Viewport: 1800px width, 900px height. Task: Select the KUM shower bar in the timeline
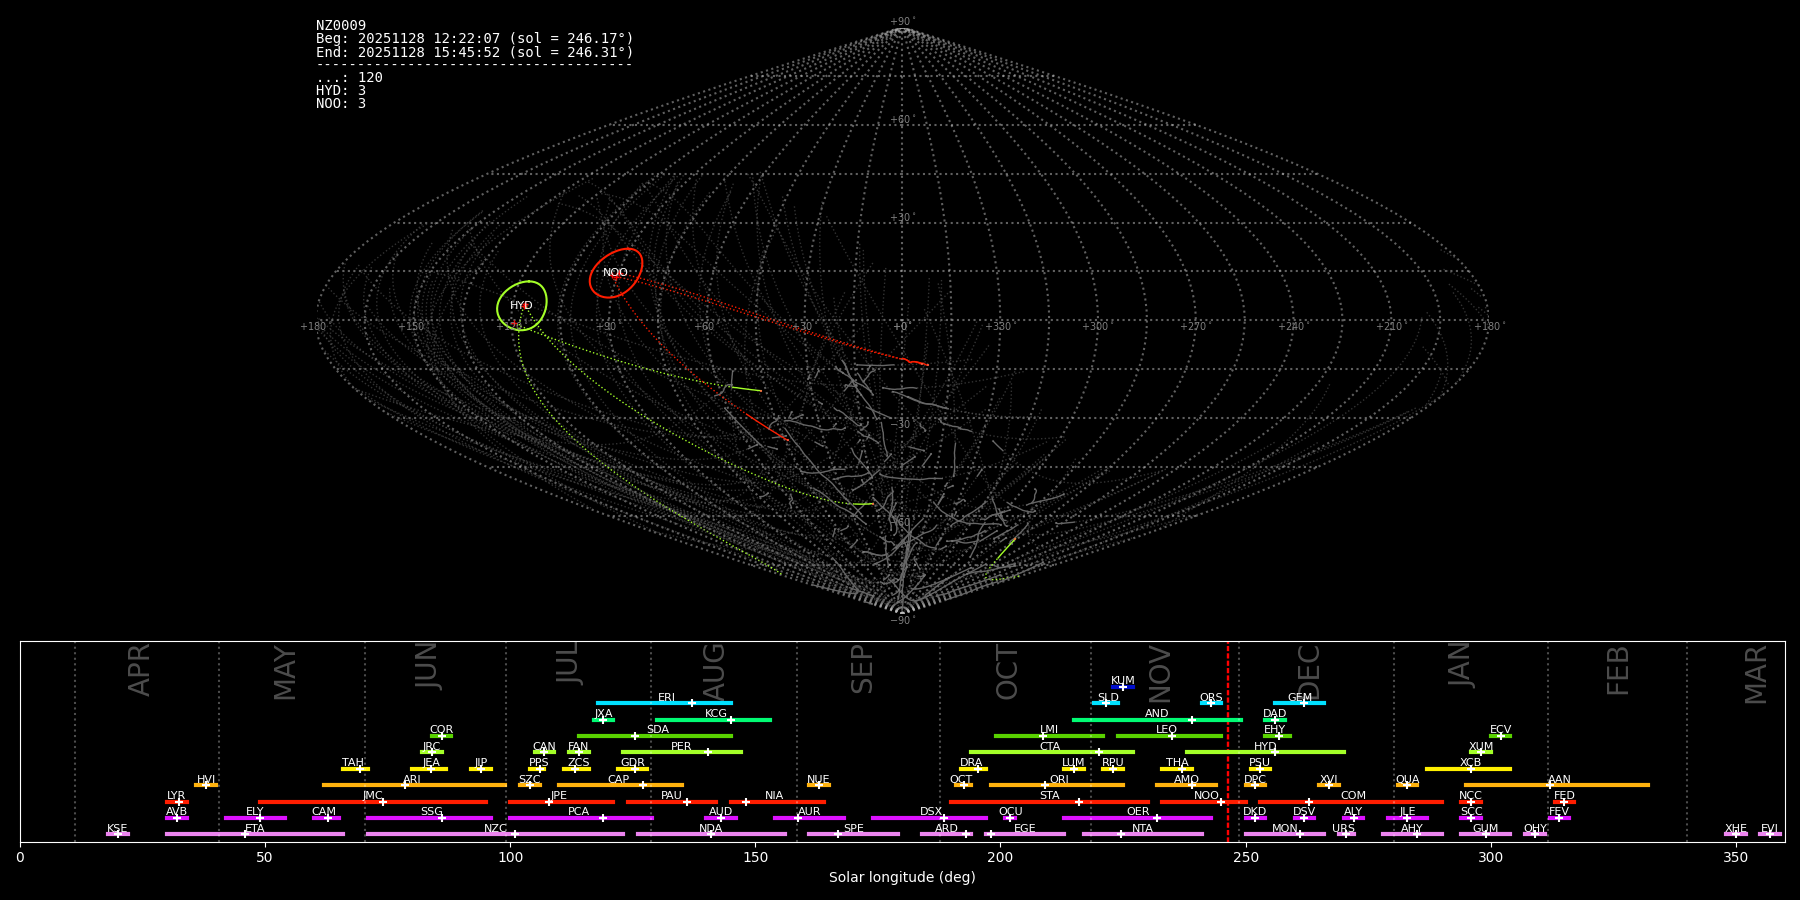pos(1123,687)
